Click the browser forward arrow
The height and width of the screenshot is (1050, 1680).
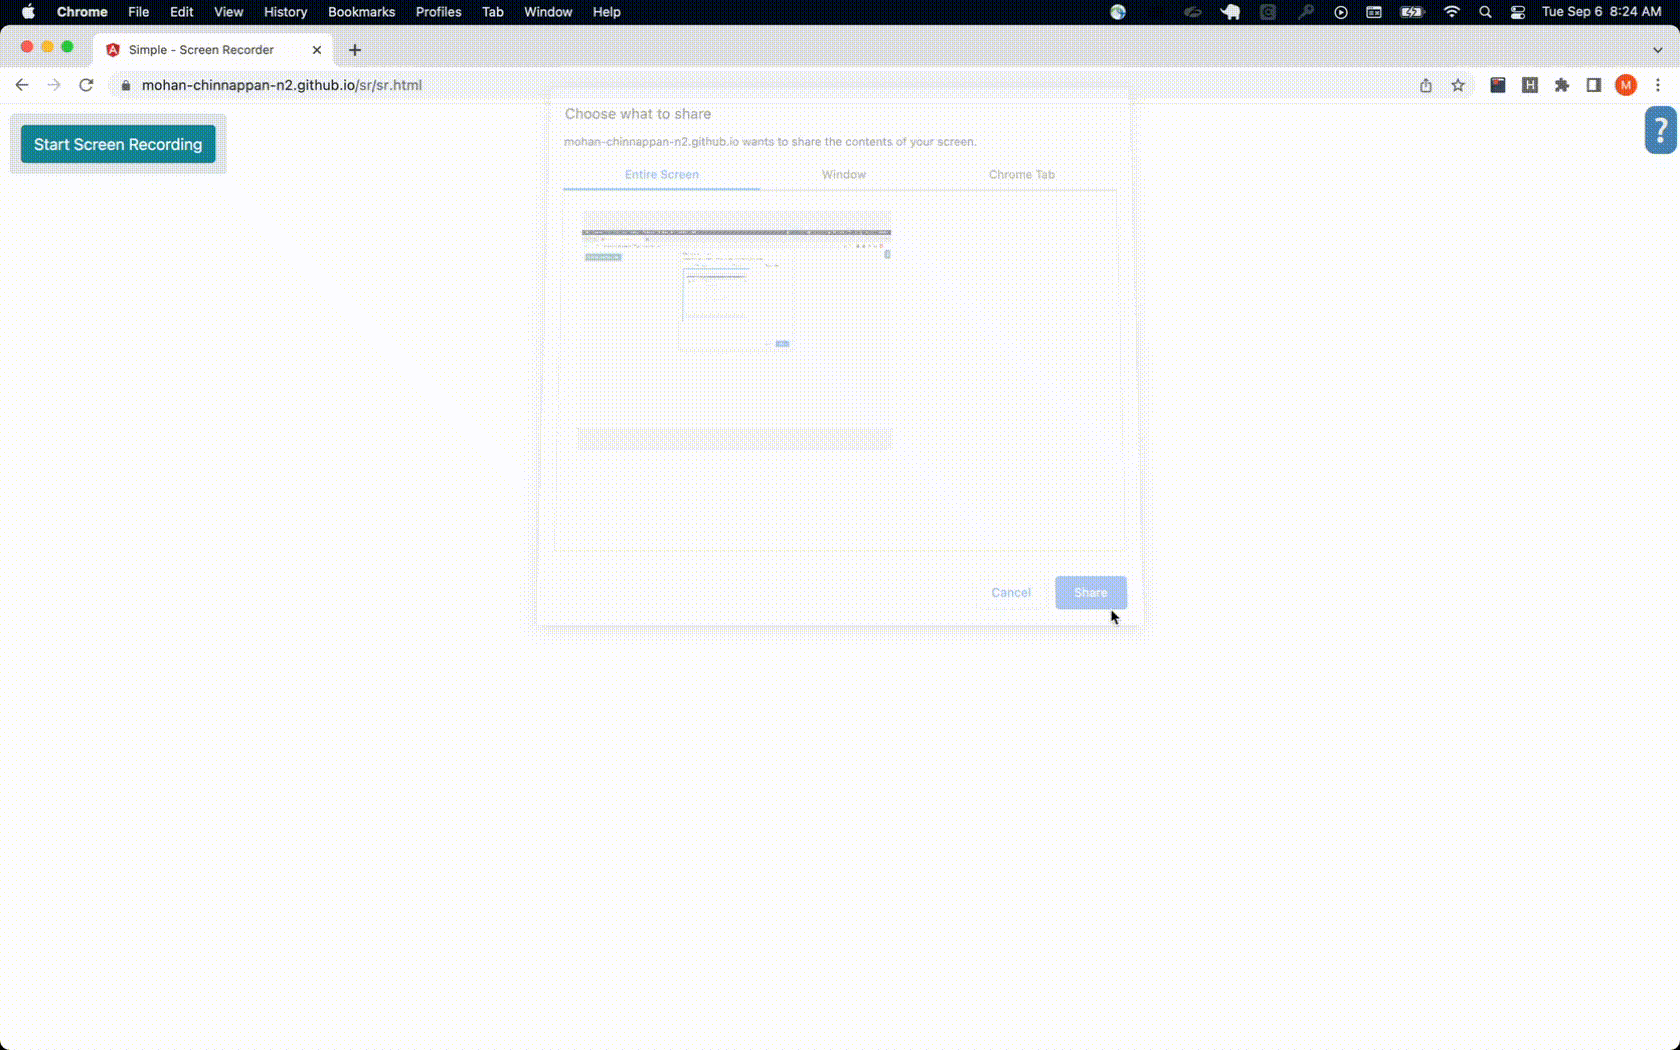(x=54, y=85)
